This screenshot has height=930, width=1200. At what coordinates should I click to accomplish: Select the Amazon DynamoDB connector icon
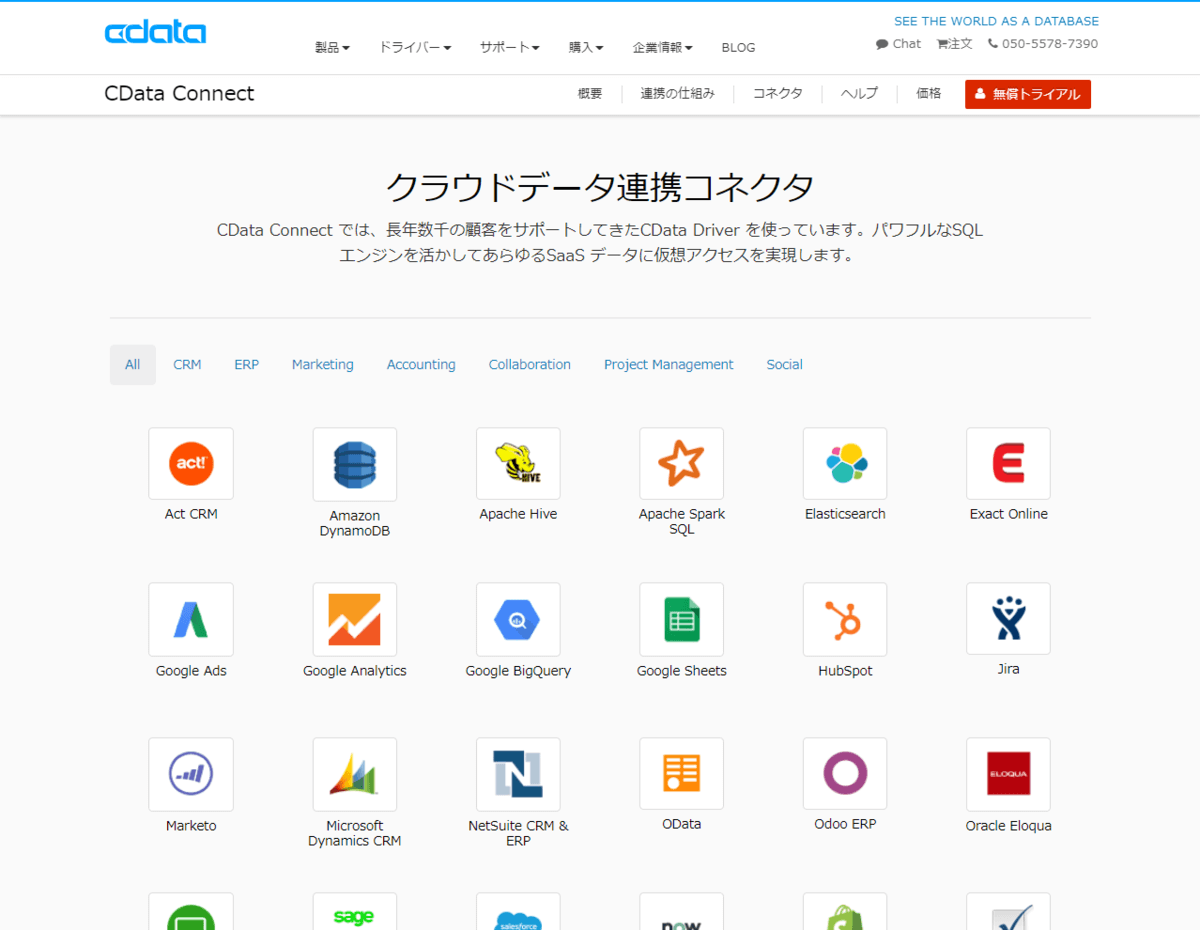[x=355, y=465]
